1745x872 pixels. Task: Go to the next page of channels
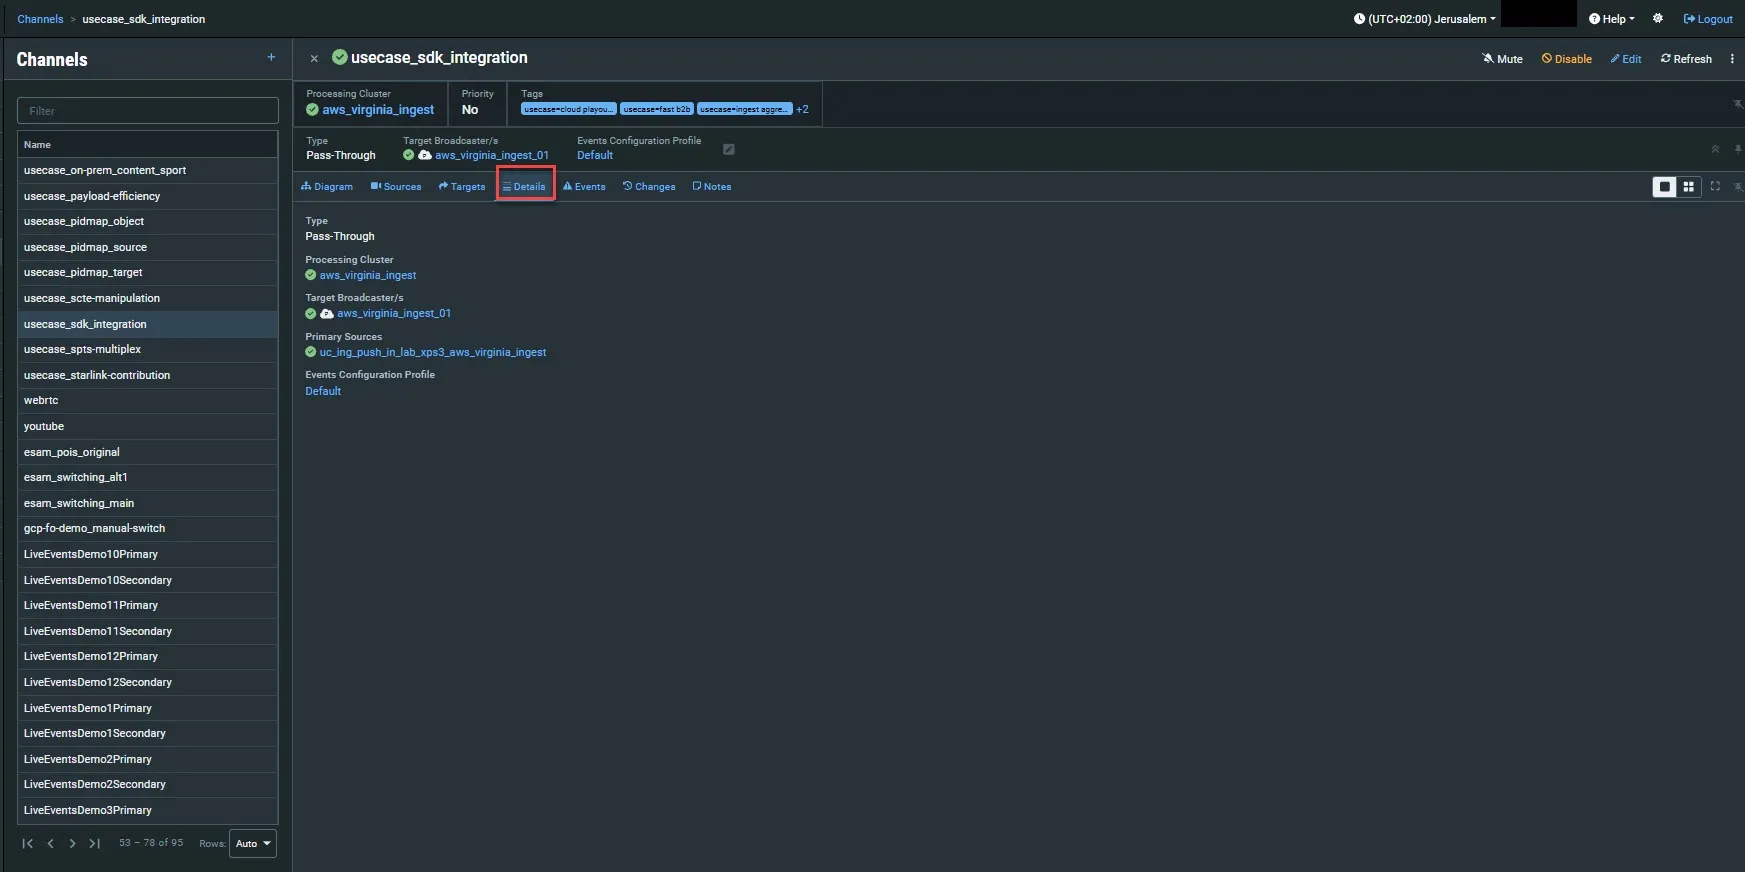72,844
